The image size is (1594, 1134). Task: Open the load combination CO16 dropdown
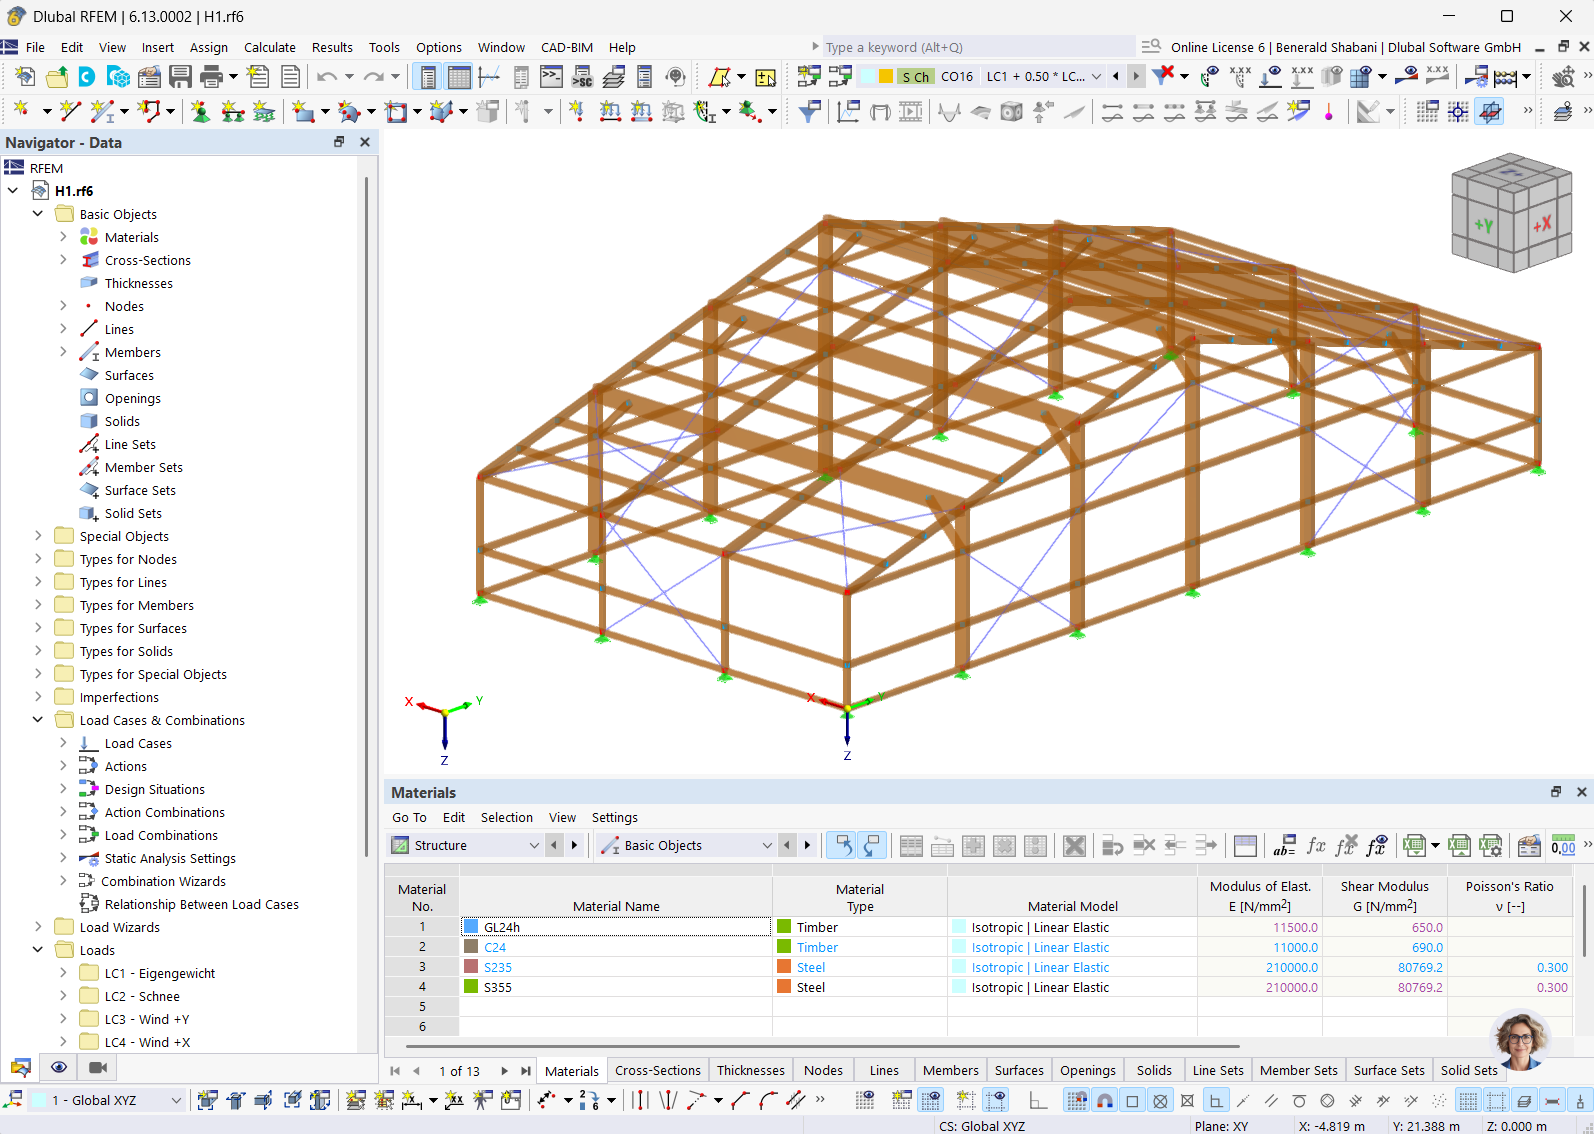(1096, 76)
